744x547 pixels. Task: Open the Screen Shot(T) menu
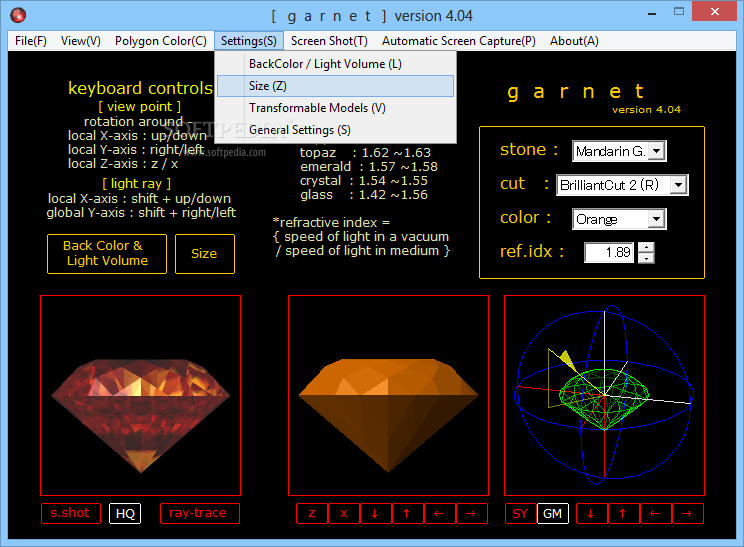coord(329,41)
